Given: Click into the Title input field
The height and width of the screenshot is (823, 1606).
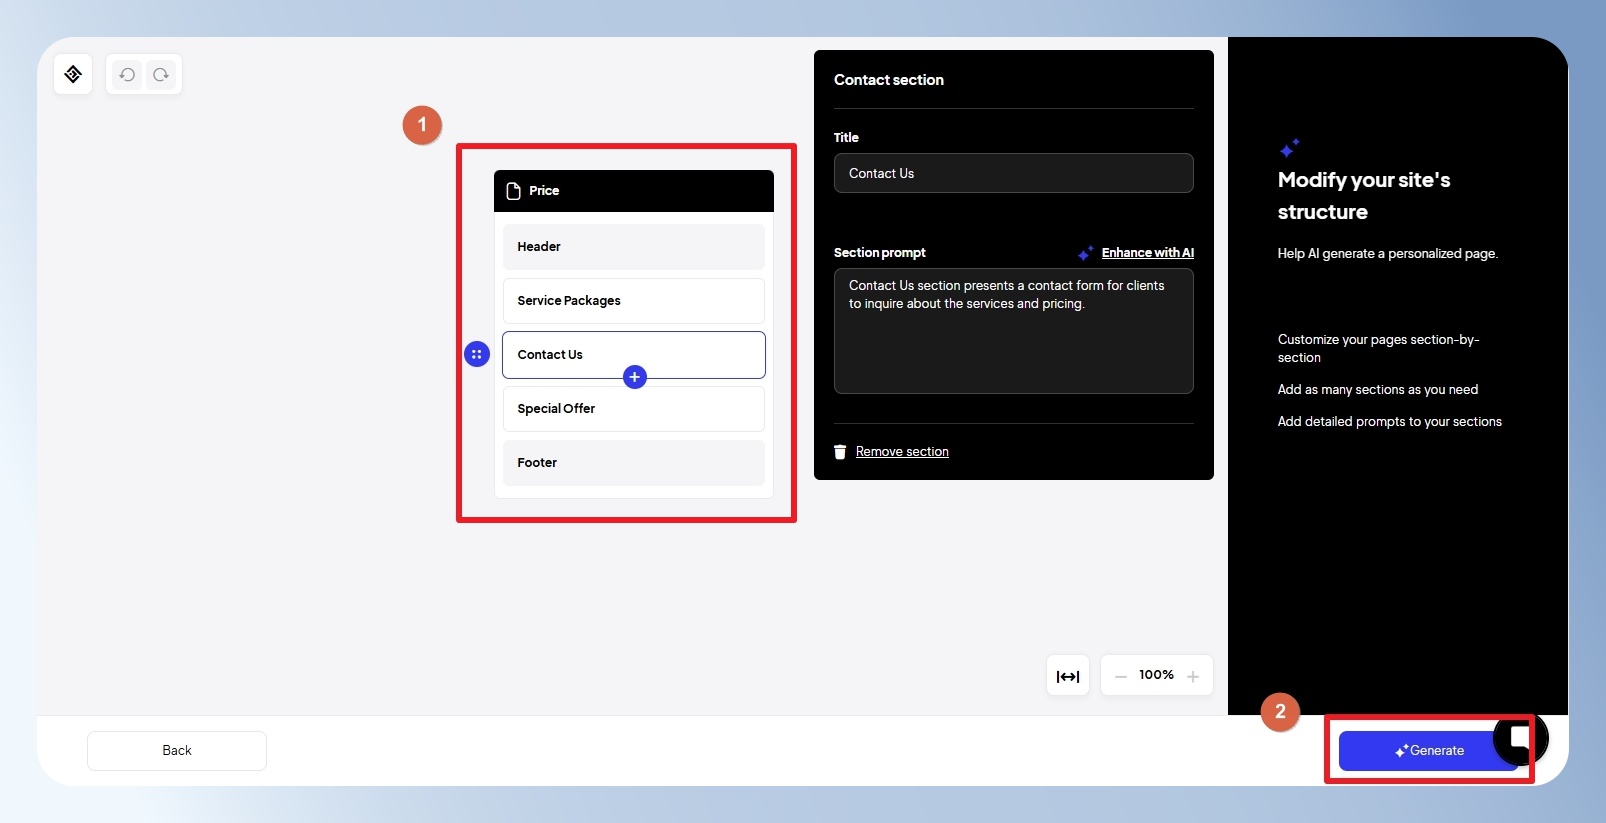Looking at the screenshot, I should click(x=1014, y=173).
